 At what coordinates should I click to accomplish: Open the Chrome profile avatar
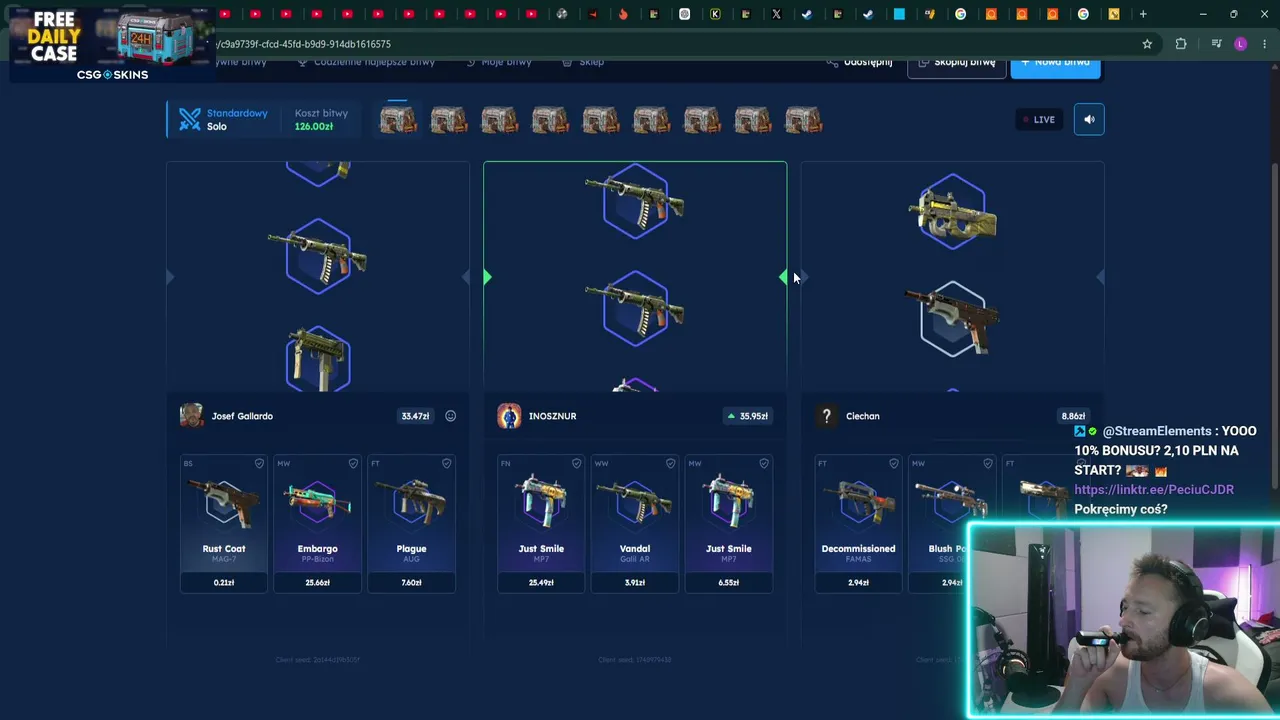[x=1241, y=44]
